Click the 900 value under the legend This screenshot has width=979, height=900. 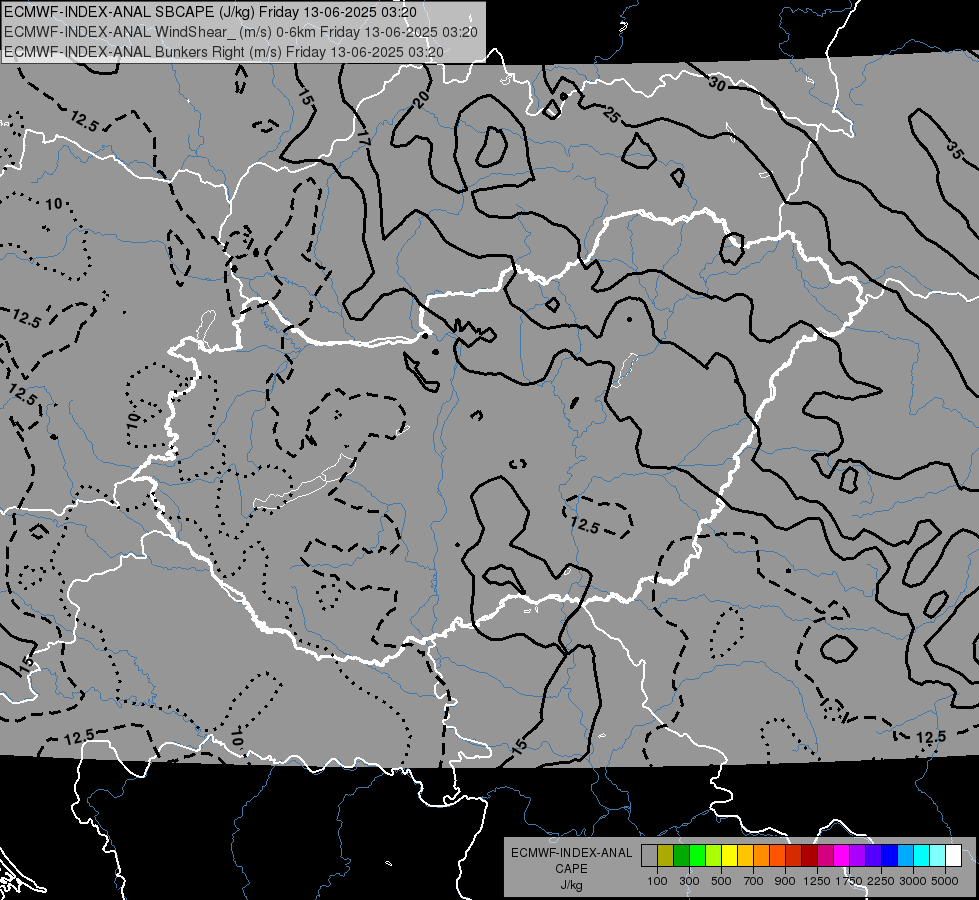pyautogui.click(x=785, y=881)
